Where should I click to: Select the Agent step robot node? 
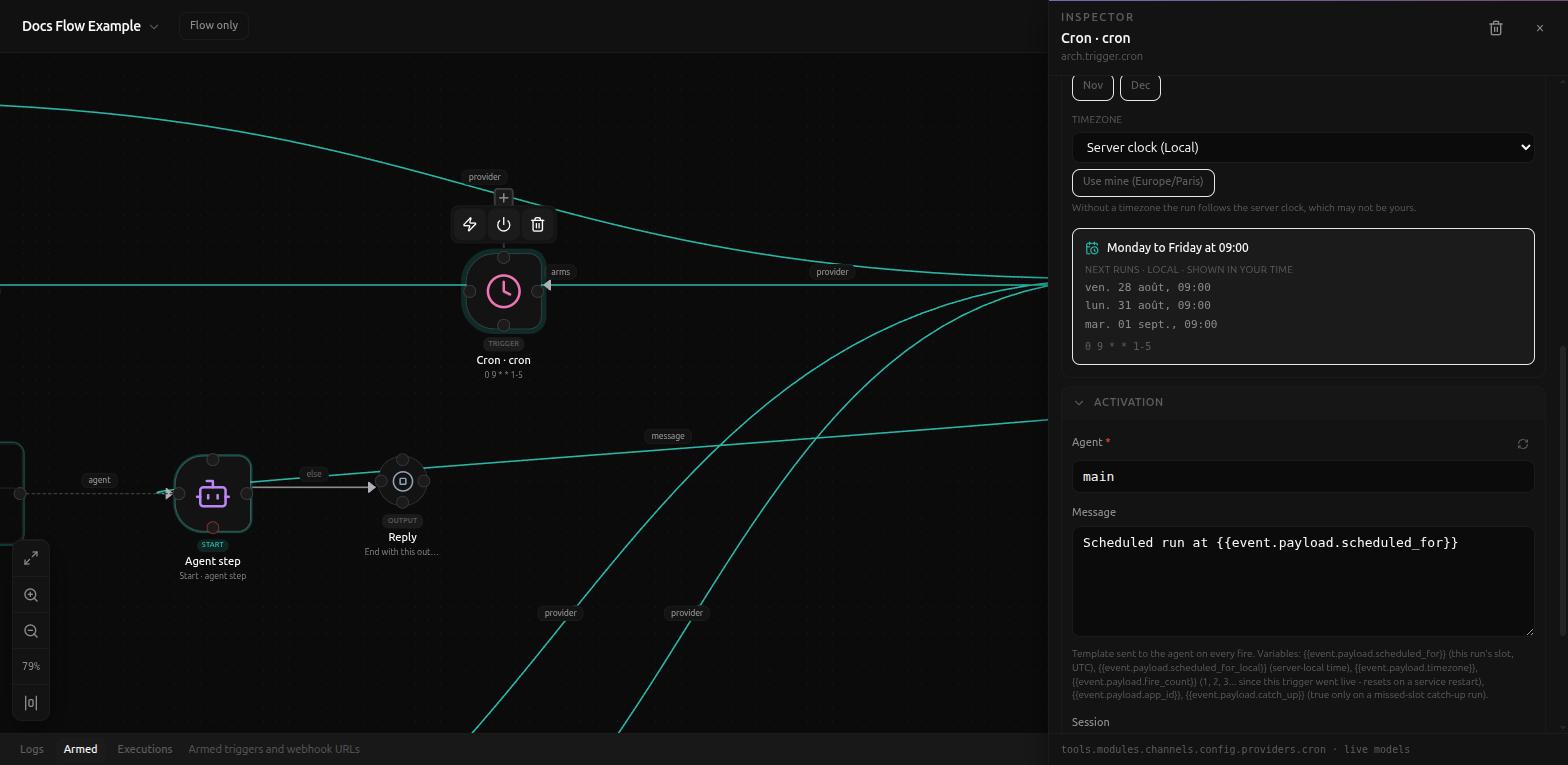coord(213,494)
